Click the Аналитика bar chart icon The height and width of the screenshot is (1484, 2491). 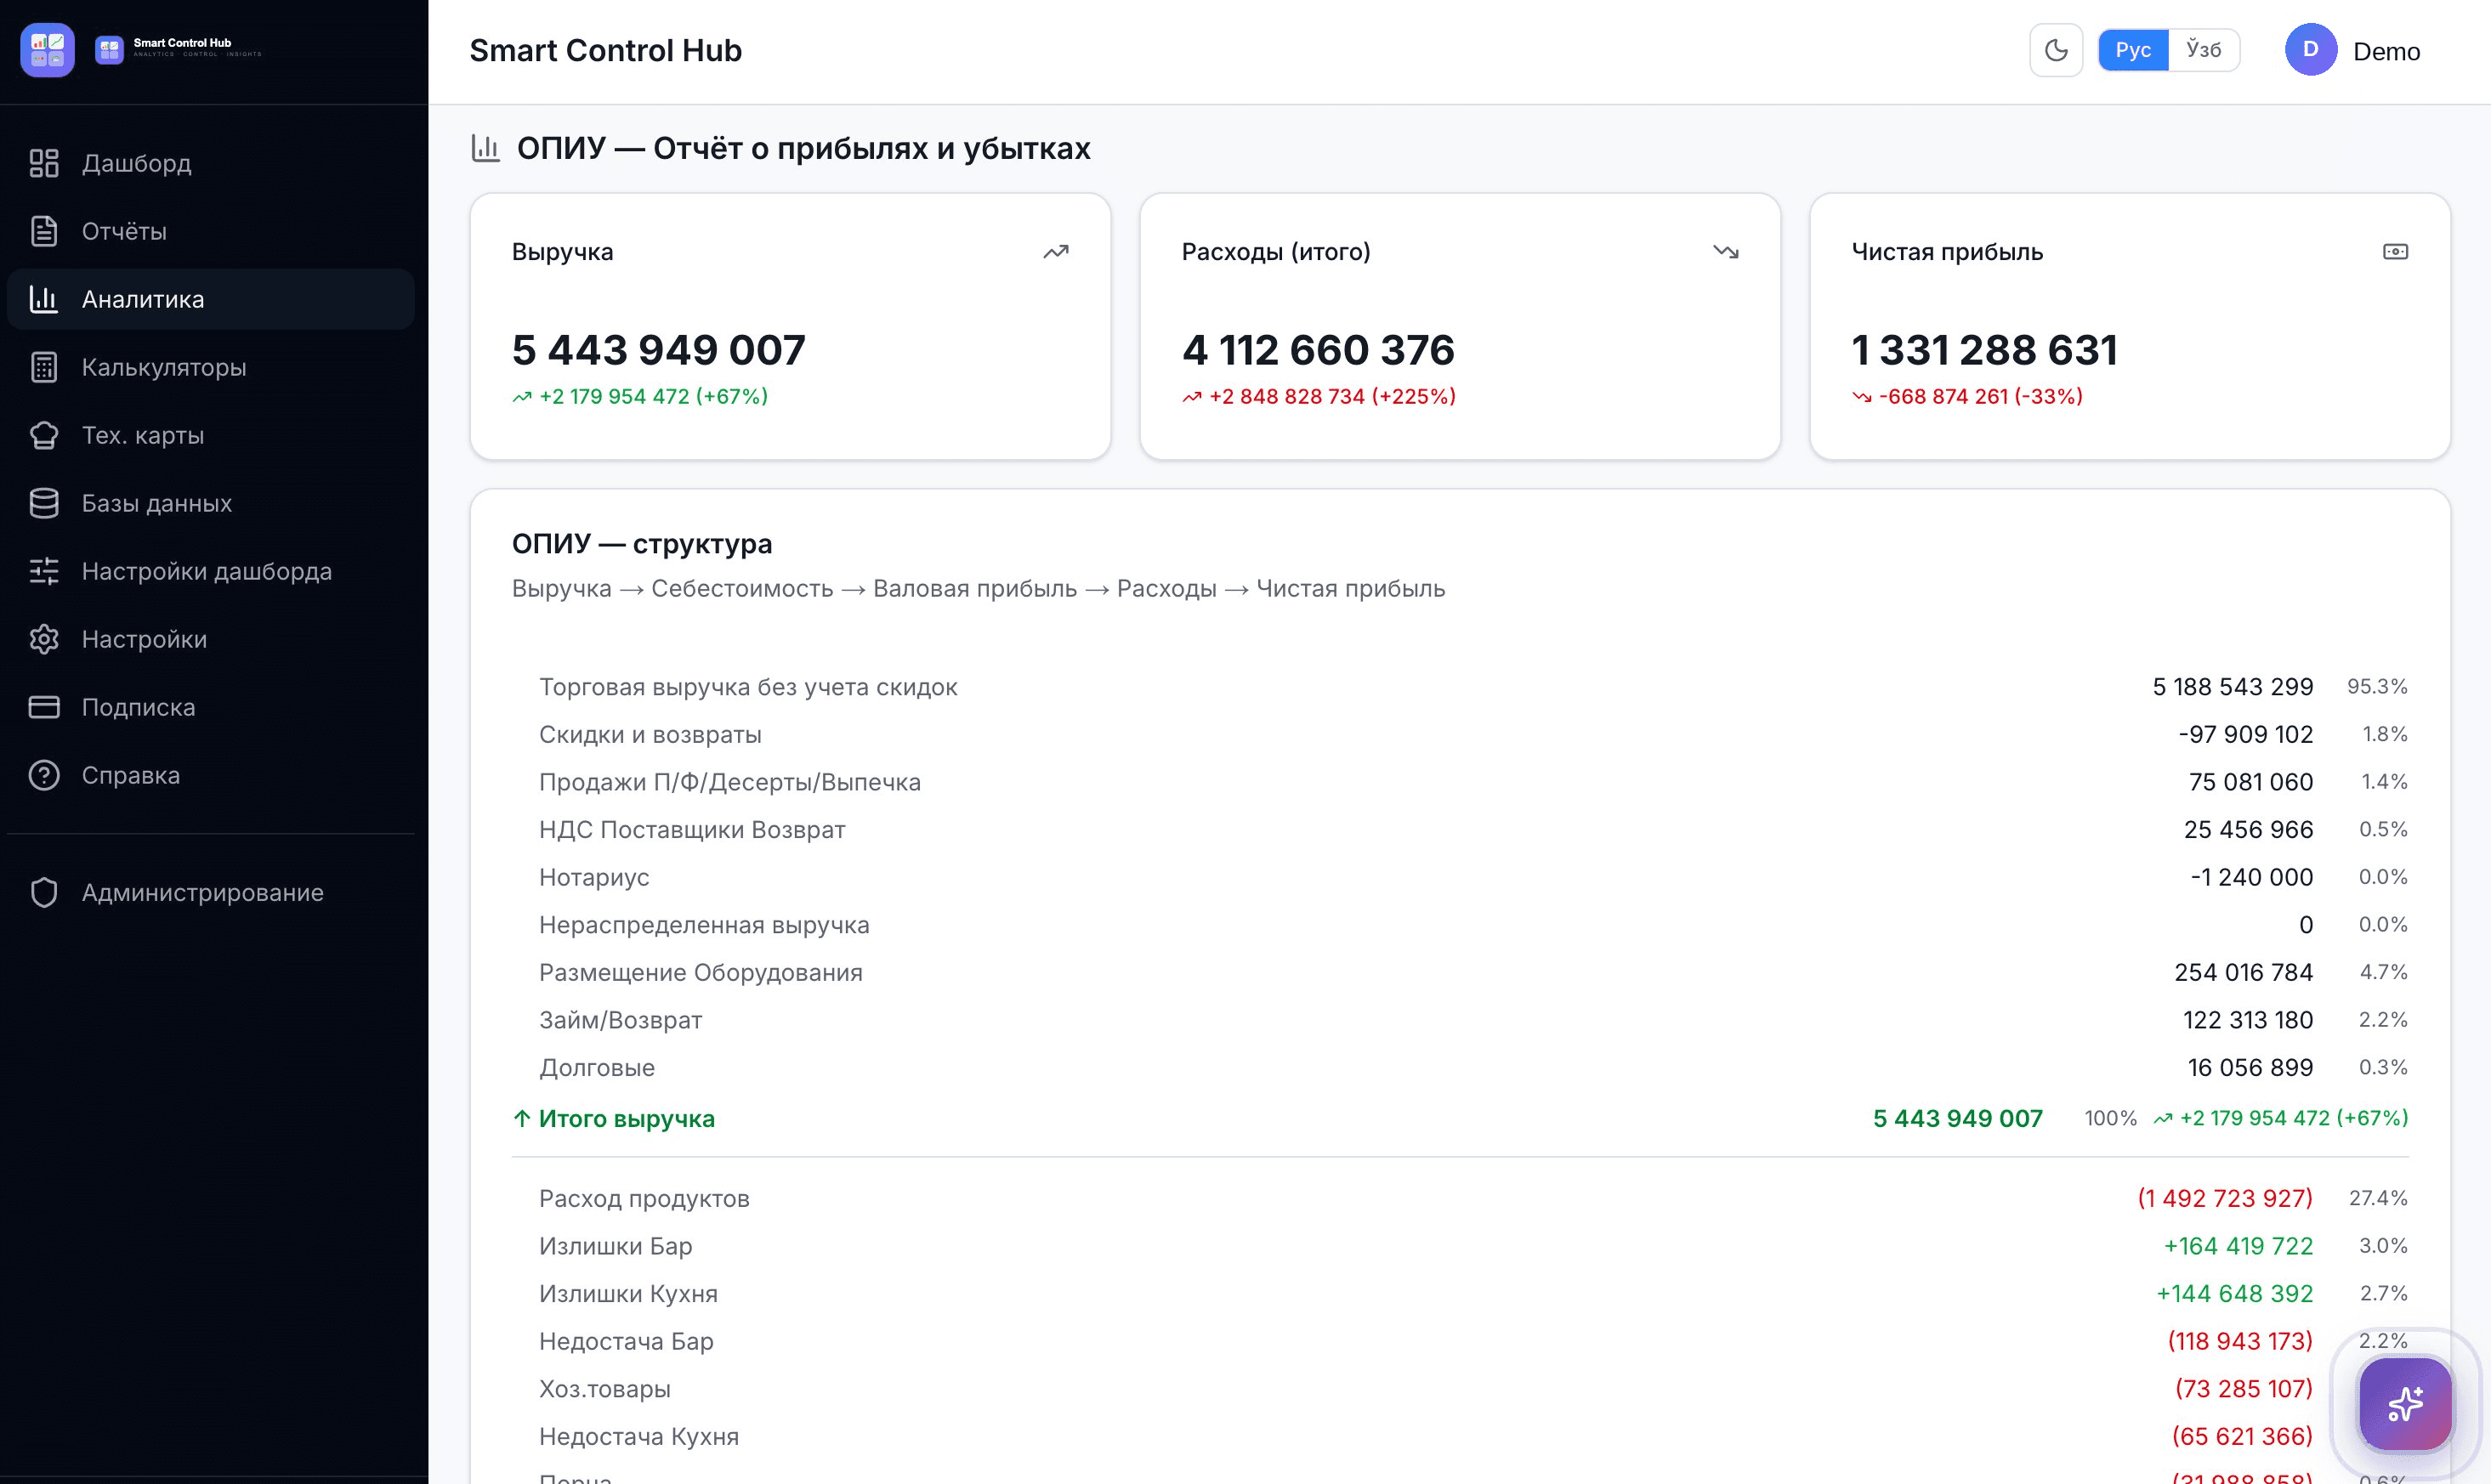pos(44,299)
